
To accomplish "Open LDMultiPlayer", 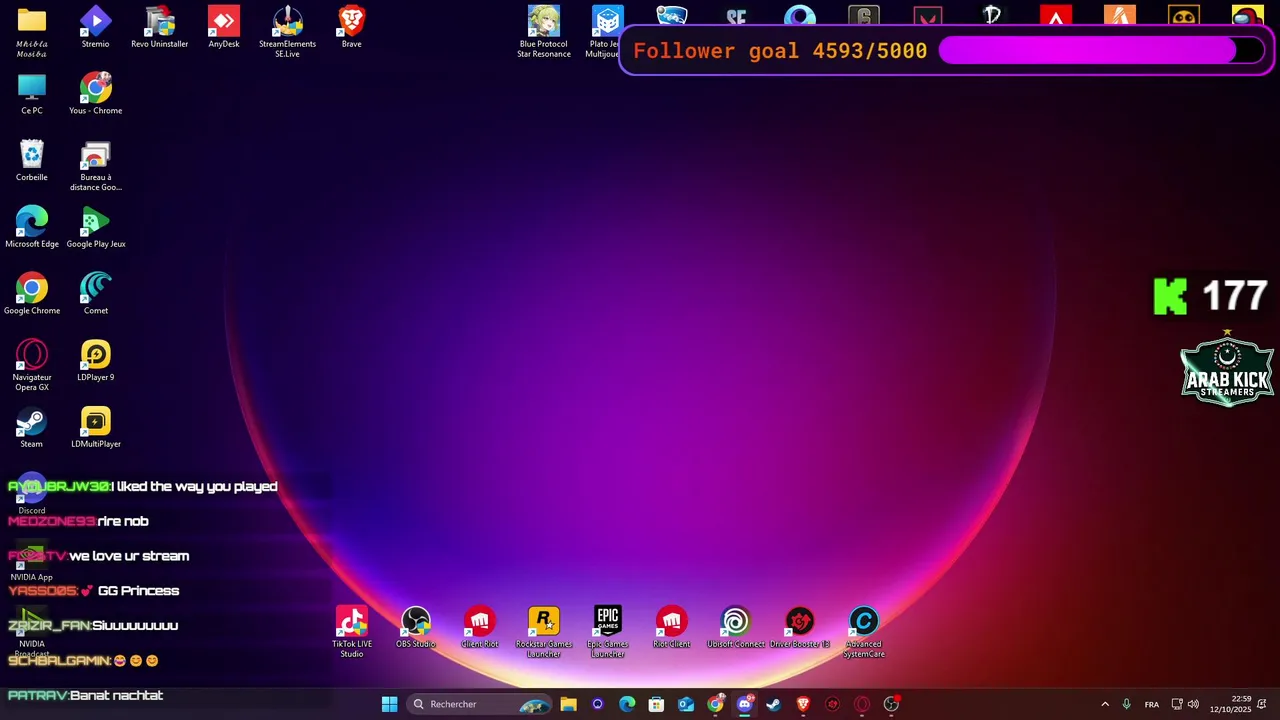I will click(x=96, y=427).
